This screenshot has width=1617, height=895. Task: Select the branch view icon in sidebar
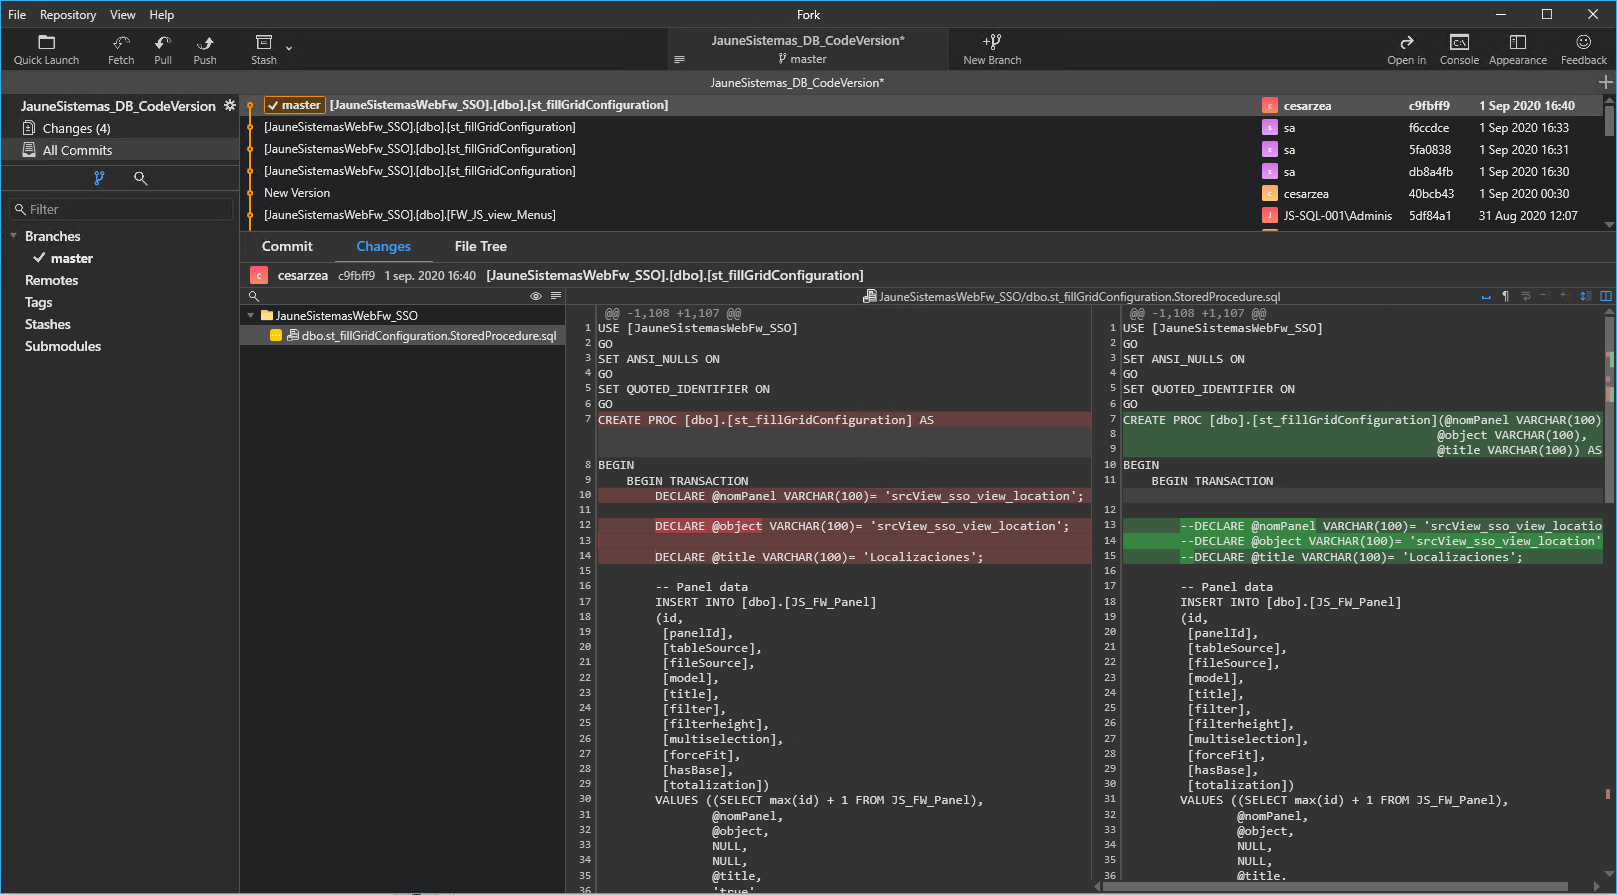[99, 178]
